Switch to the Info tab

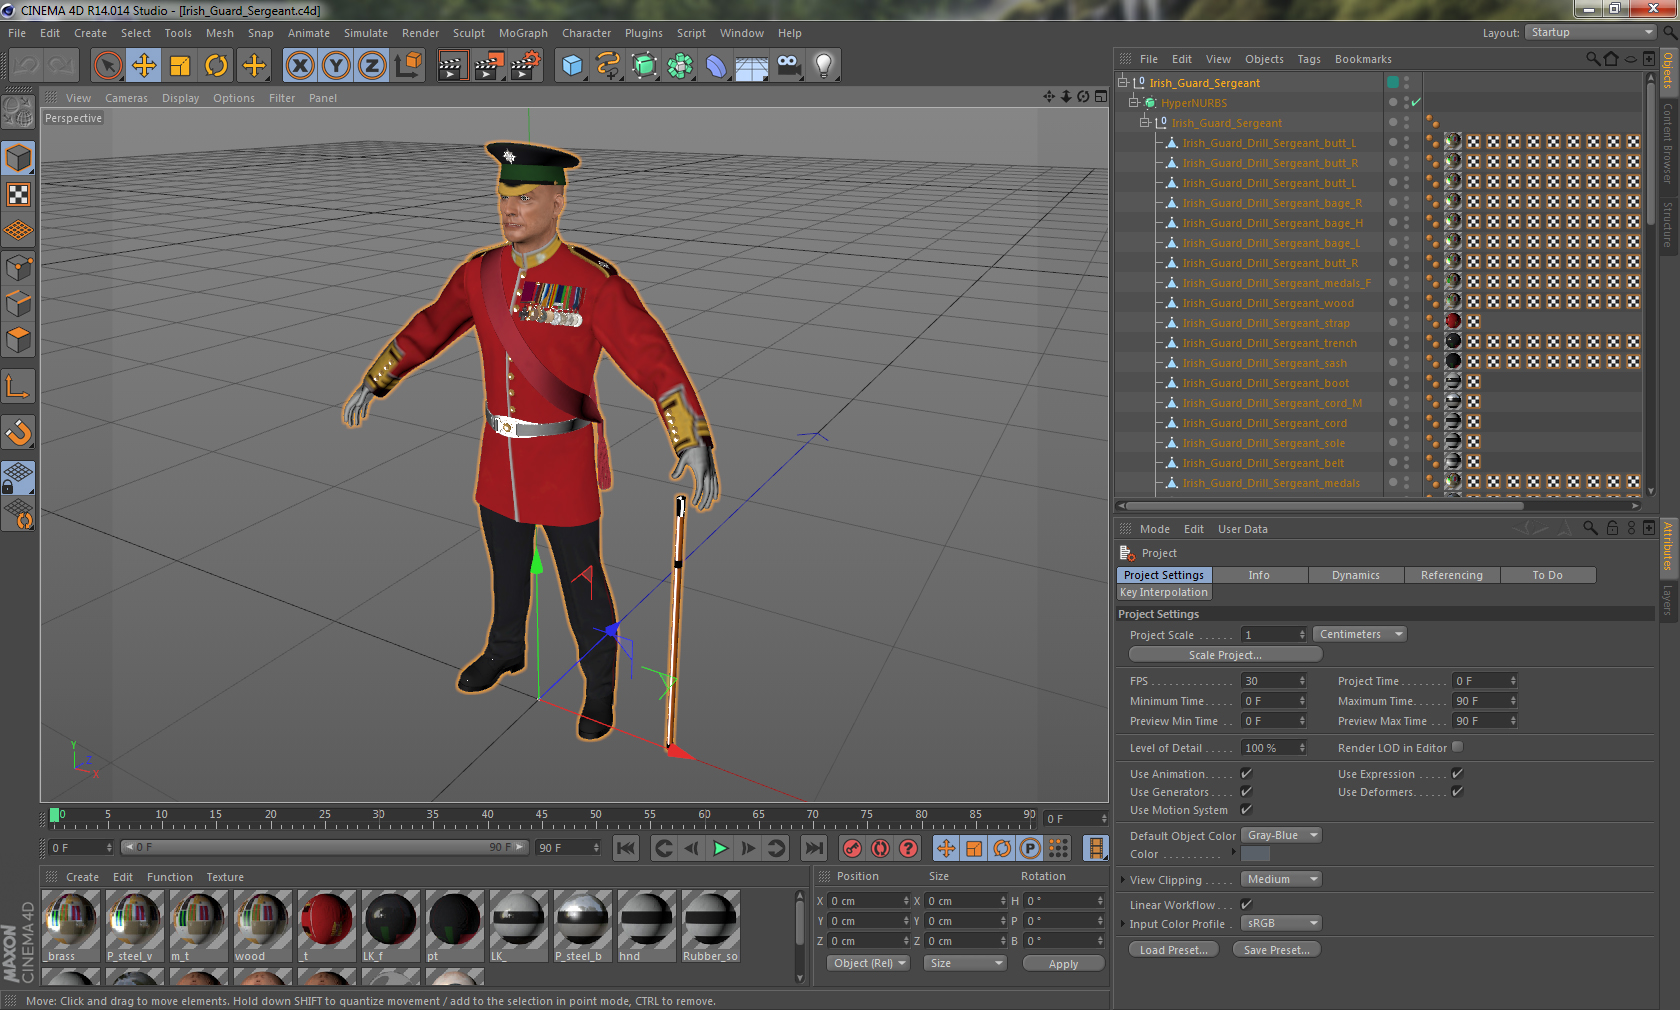click(1259, 575)
